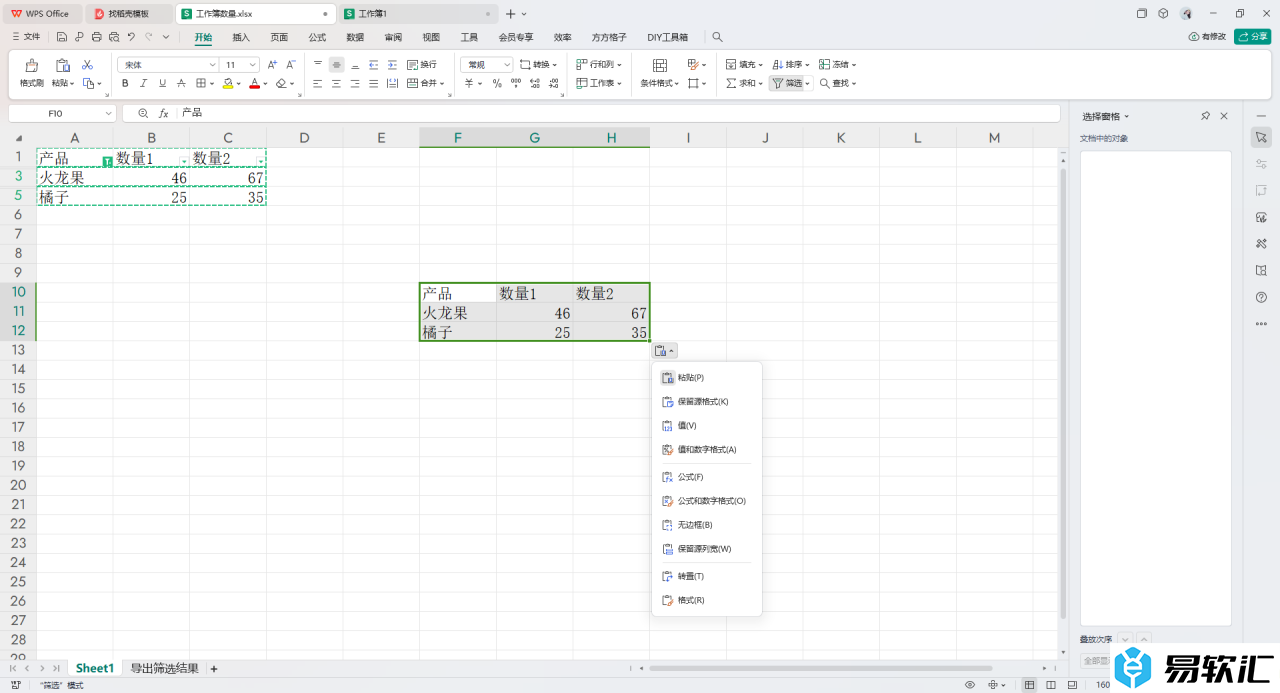The width and height of the screenshot is (1280, 693).
Task: Choose 值(V) paste option
Action: point(707,426)
